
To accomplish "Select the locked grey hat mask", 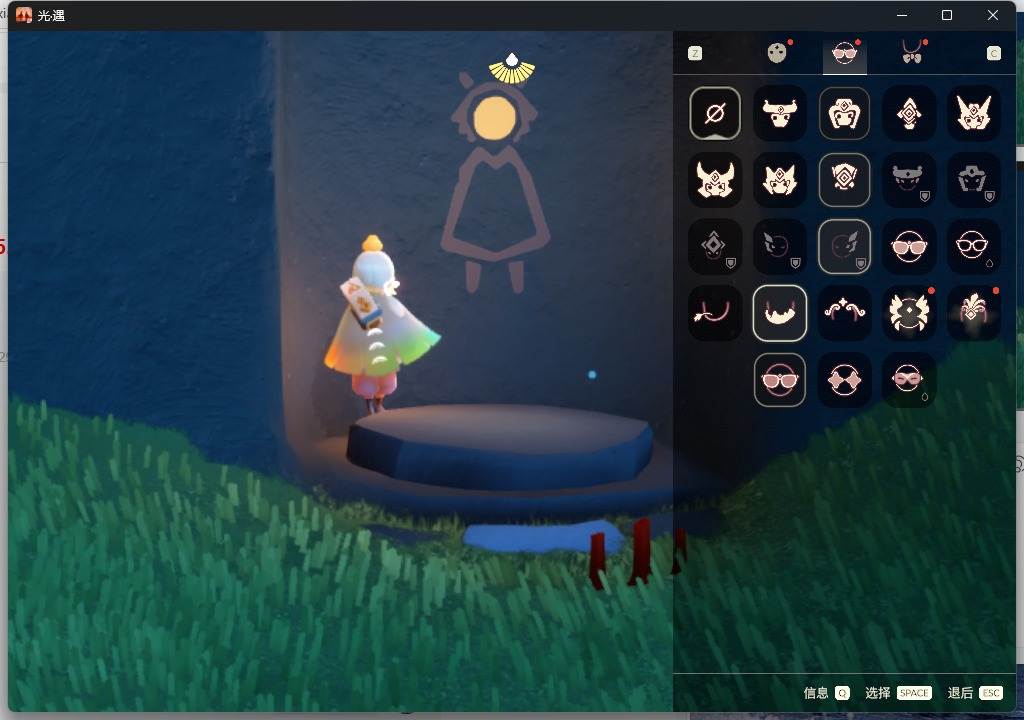I will point(973,180).
